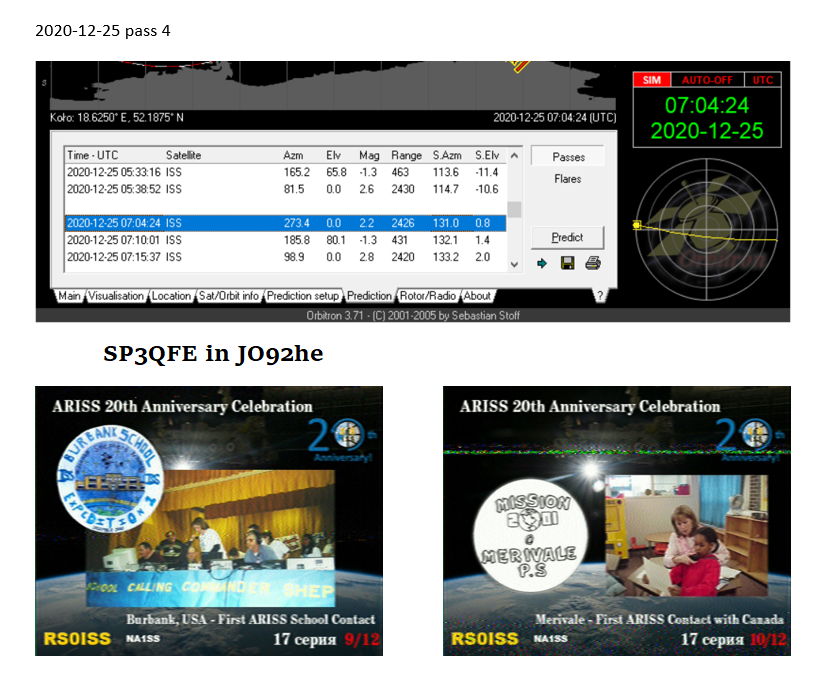
Task: Click the Koło location coordinates text
Action: [116, 118]
